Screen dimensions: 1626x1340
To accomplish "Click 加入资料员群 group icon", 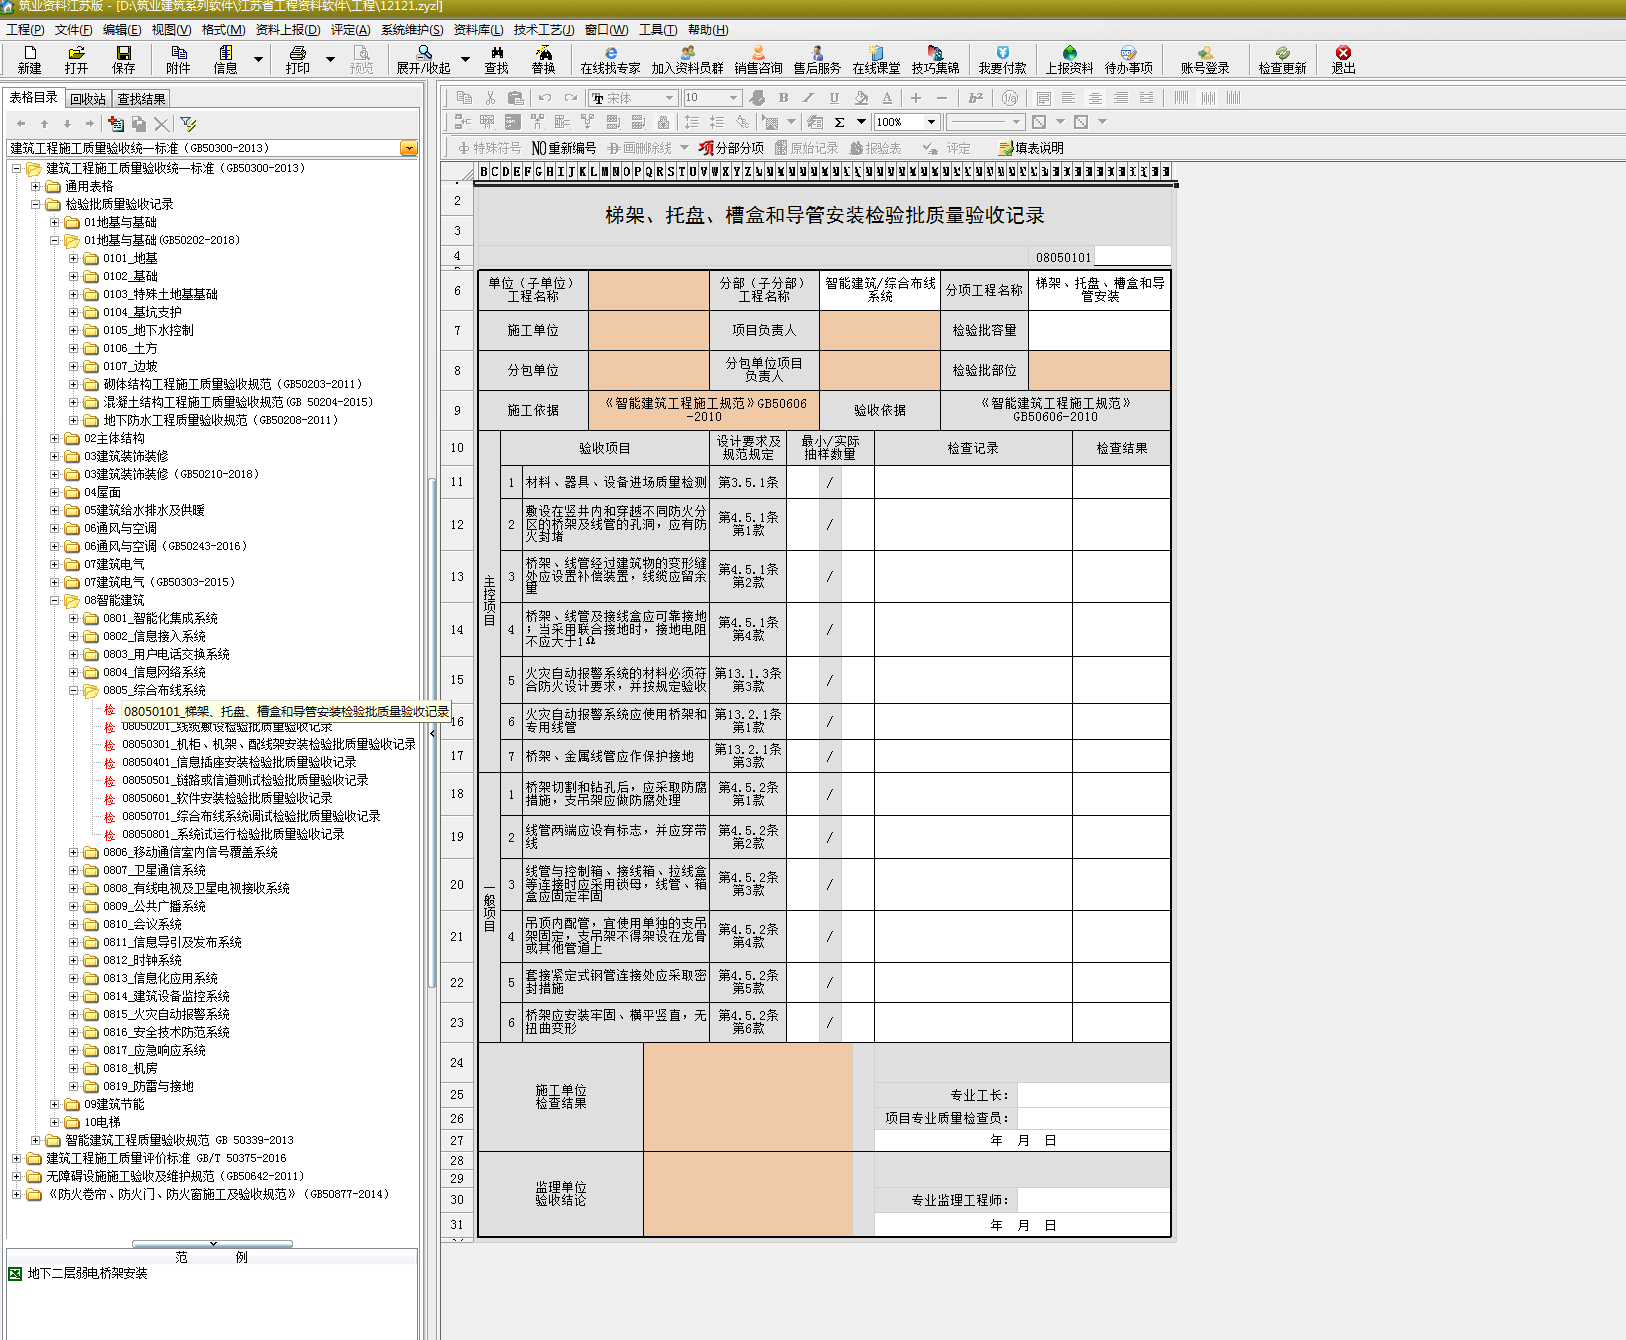I will point(687,59).
